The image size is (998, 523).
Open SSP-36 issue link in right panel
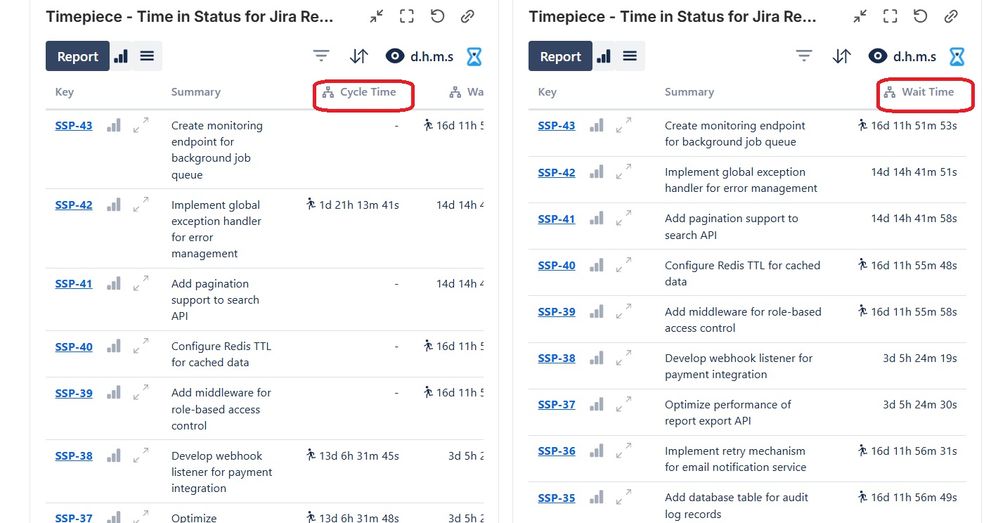coord(556,451)
